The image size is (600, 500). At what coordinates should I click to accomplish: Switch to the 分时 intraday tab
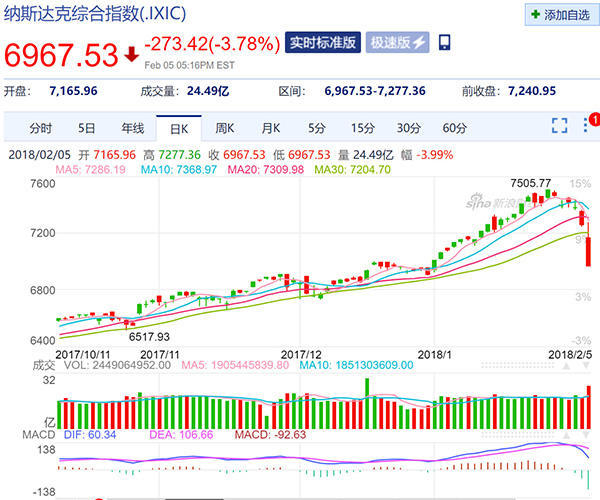pos(41,128)
